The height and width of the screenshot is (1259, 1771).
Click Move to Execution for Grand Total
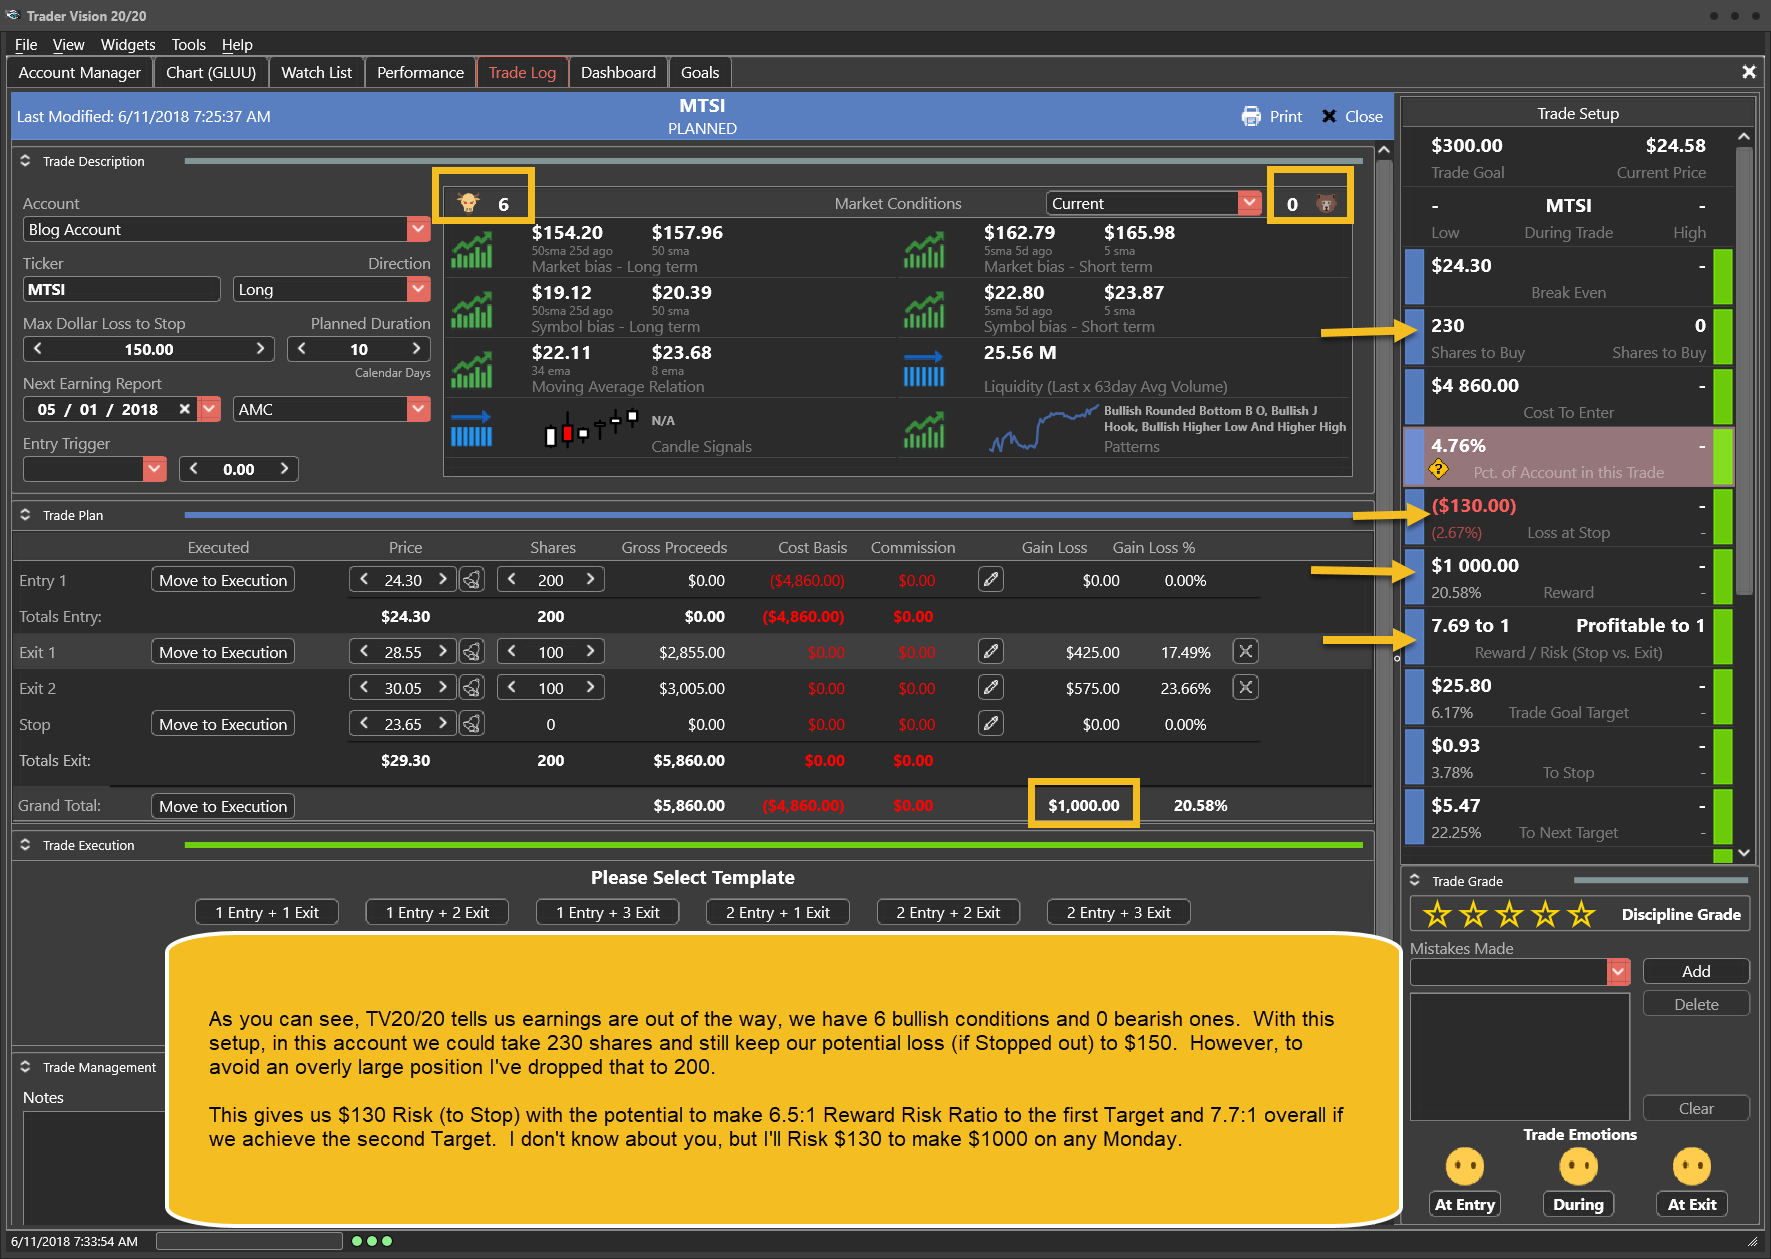pos(223,806)
